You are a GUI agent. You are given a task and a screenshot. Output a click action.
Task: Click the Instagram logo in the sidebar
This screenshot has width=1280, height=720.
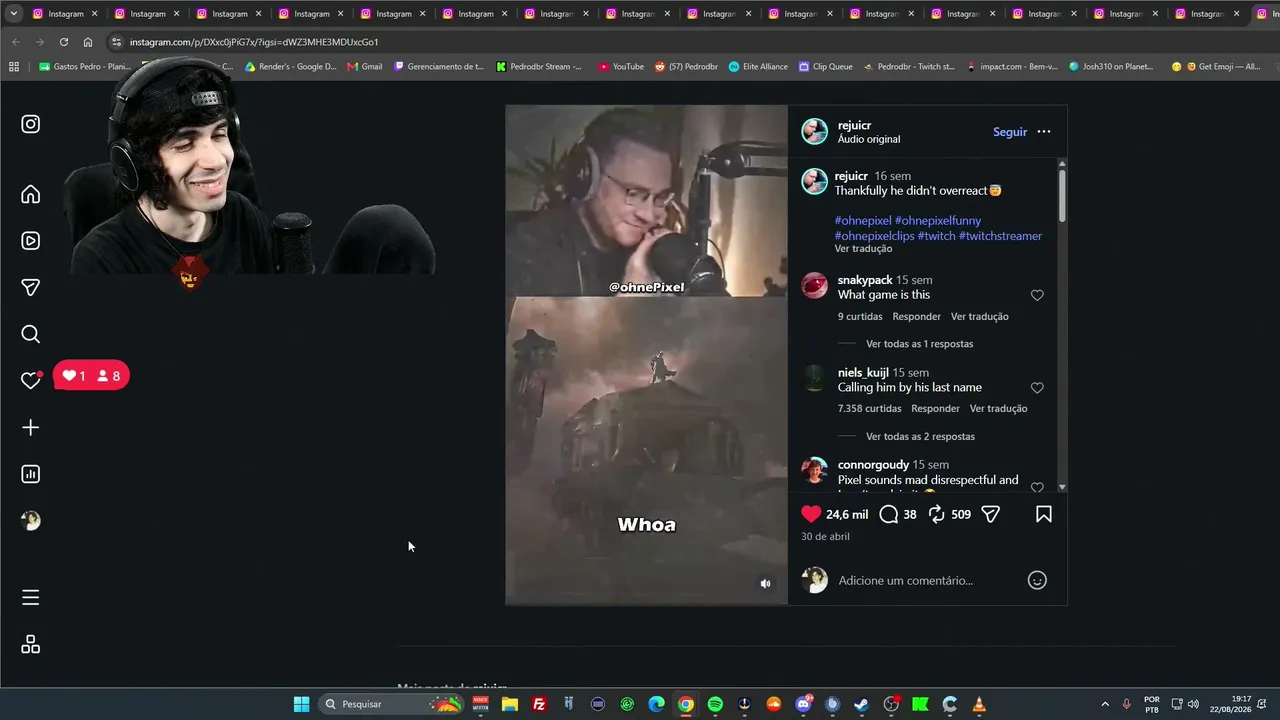coord(31,124)
